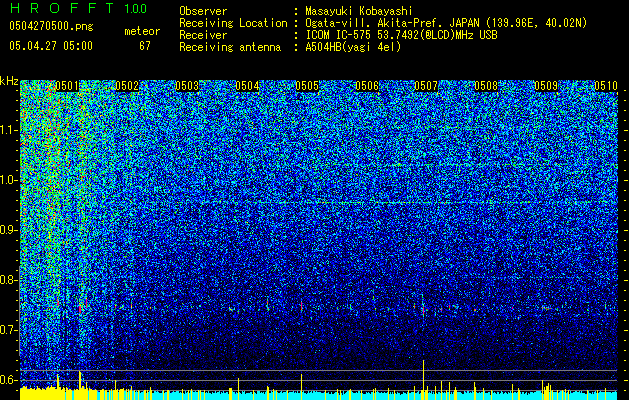Screen dimensions: 629x400
Task: Click the 0507 time marker
Action: coord(426,86)
